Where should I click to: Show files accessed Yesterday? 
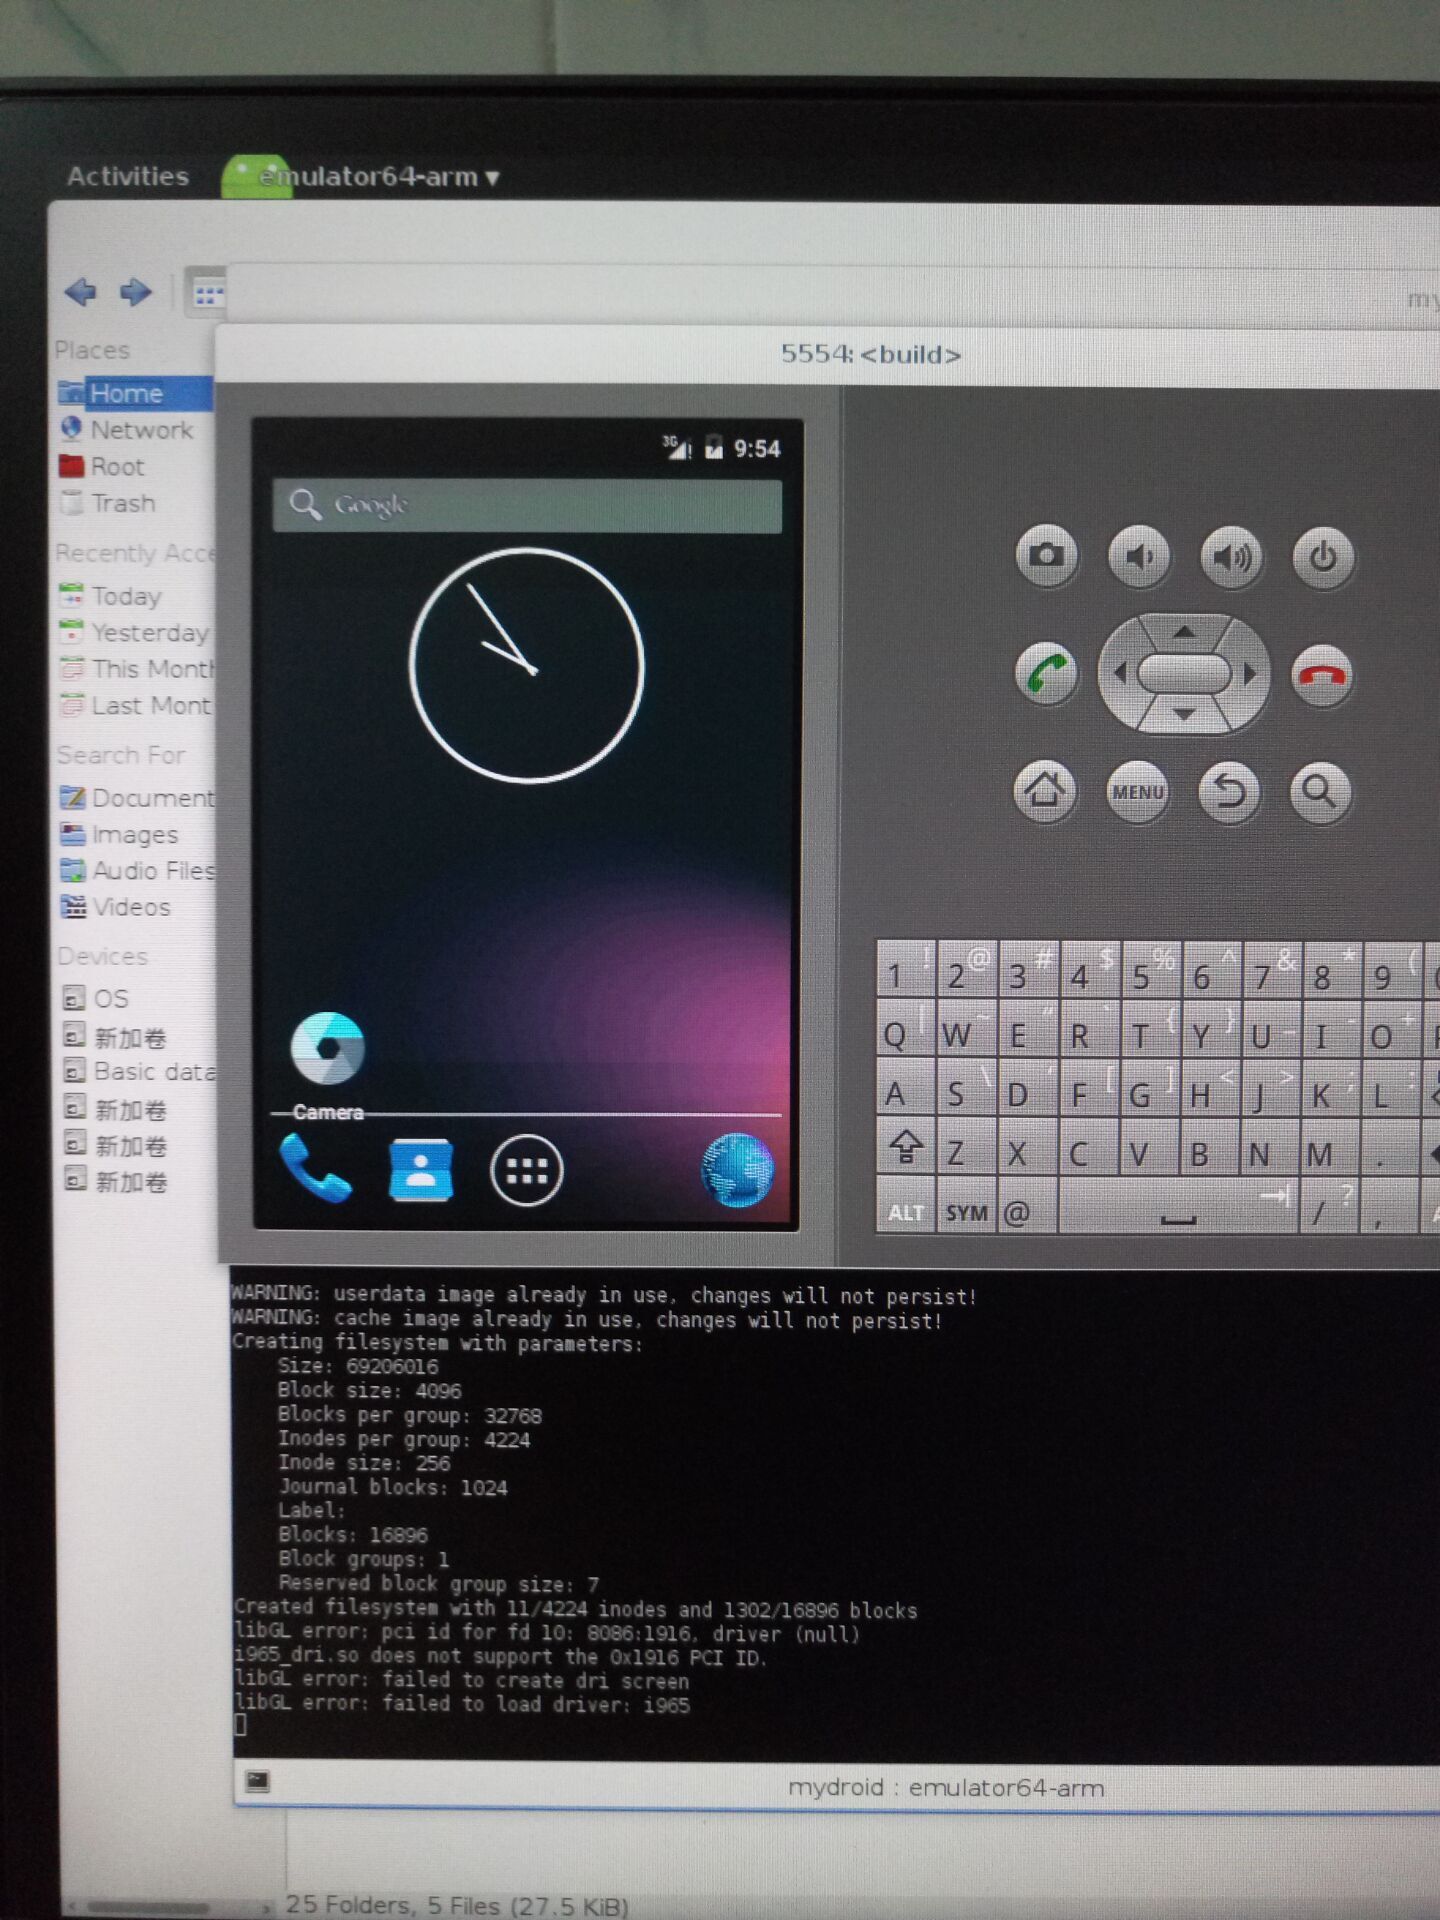134,633
